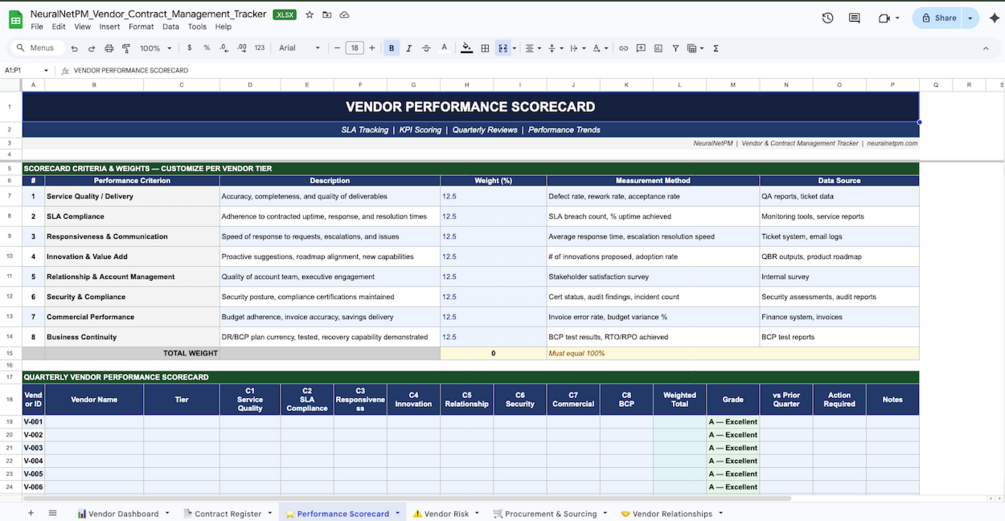Open the zoom 100% dropdown
This screenshot has width=1005, height=521.
(x=156, y=48)
